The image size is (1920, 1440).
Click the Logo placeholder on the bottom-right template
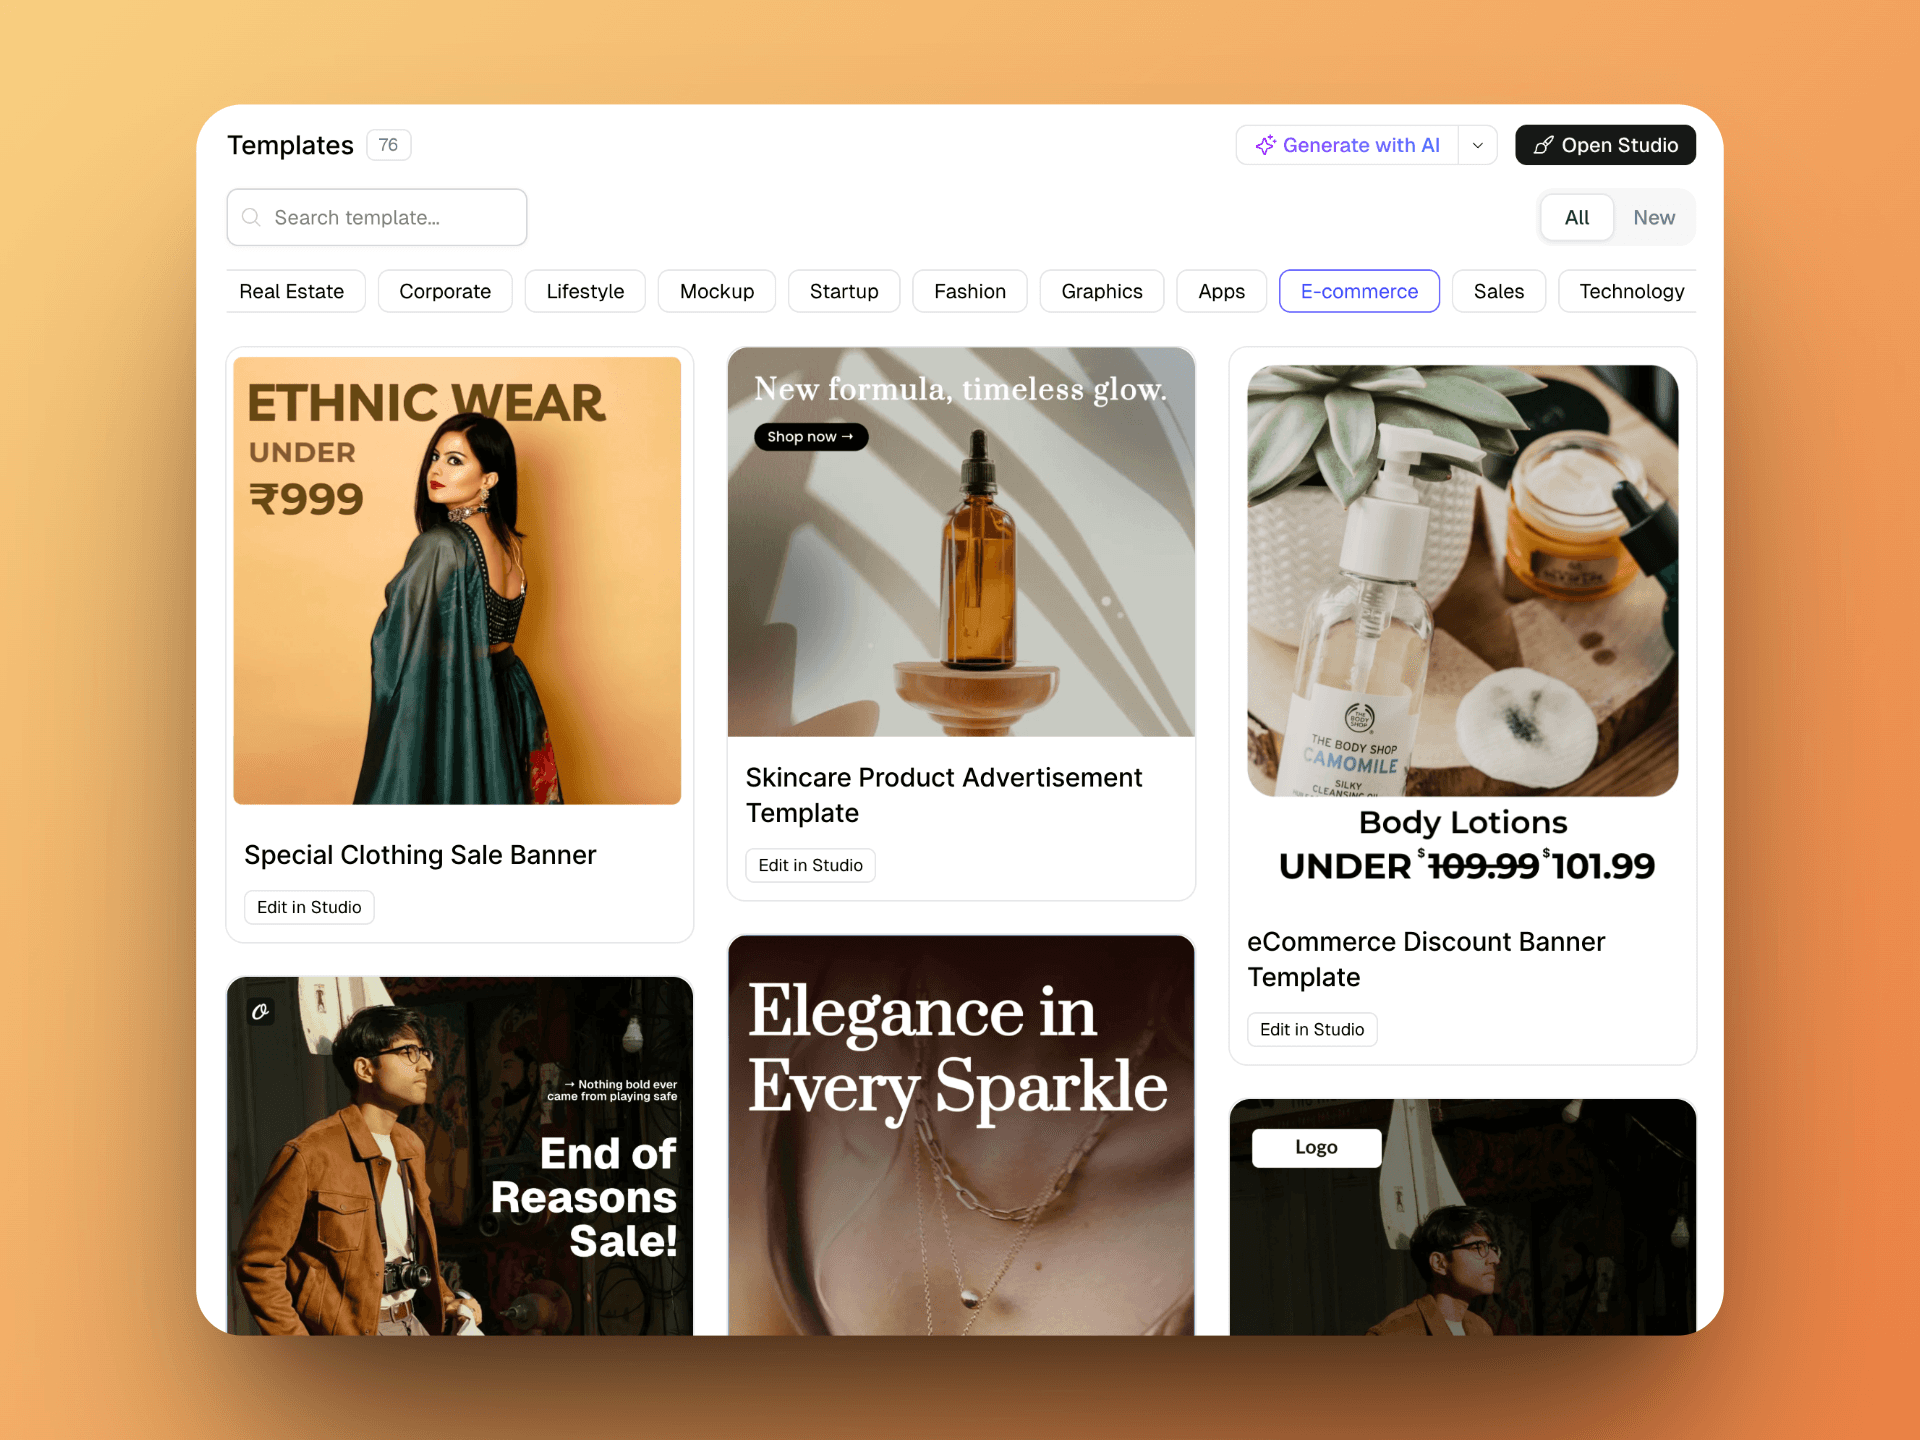[1316, 1147]
